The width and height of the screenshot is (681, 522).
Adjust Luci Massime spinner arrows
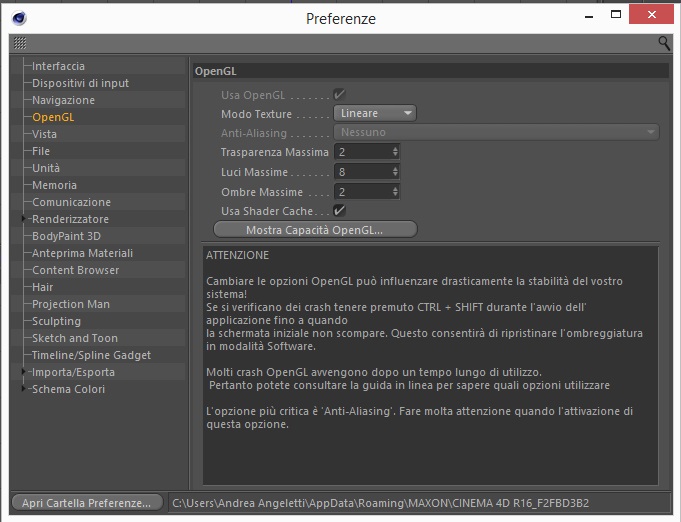(395, 172)
